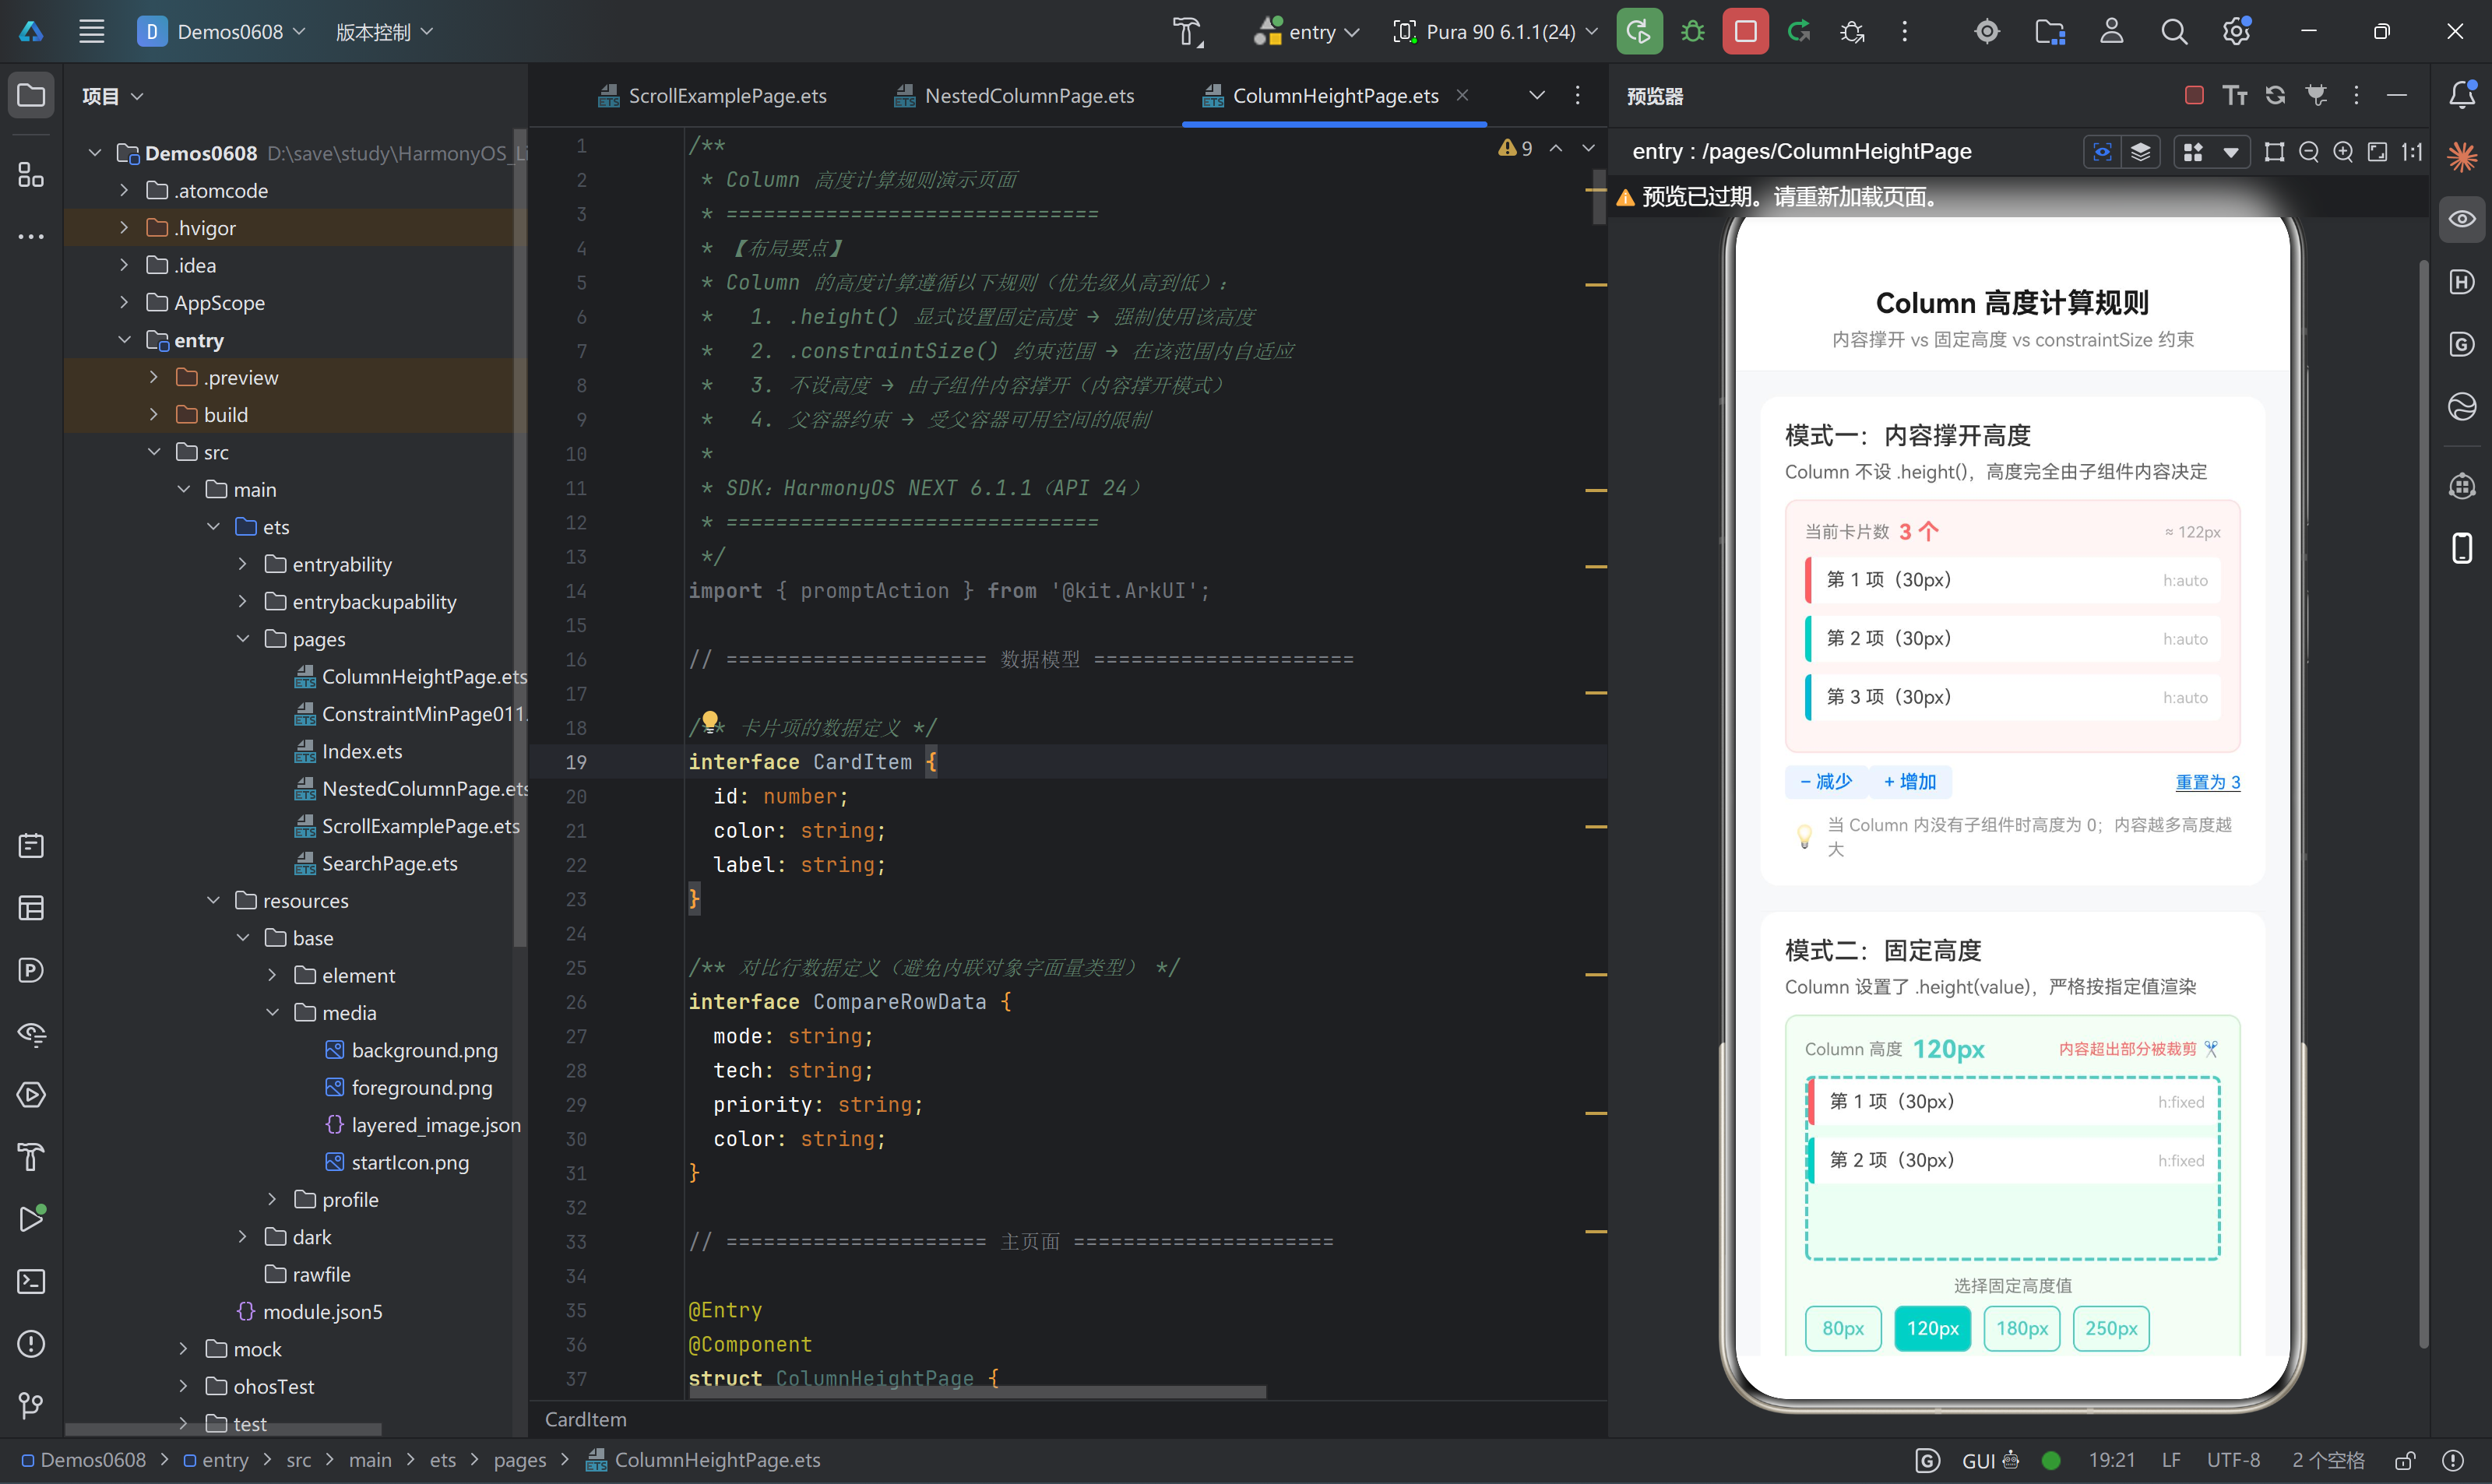Image resolution: width=2492 pixels, height=1484 pixels.
Task: Toggle the layers view icon in previewer
Action: point(2140,152)
